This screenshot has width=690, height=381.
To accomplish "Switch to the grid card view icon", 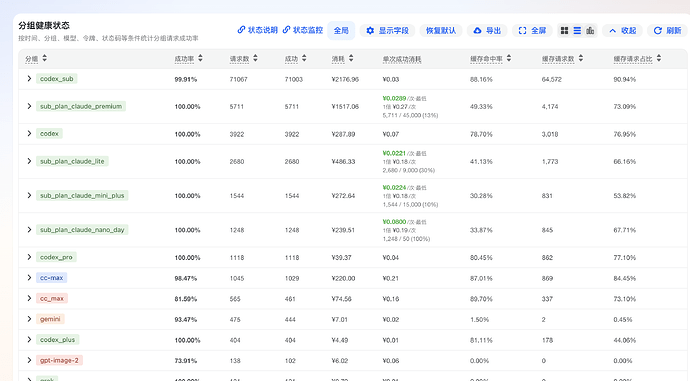I will [x=564, y=30].
